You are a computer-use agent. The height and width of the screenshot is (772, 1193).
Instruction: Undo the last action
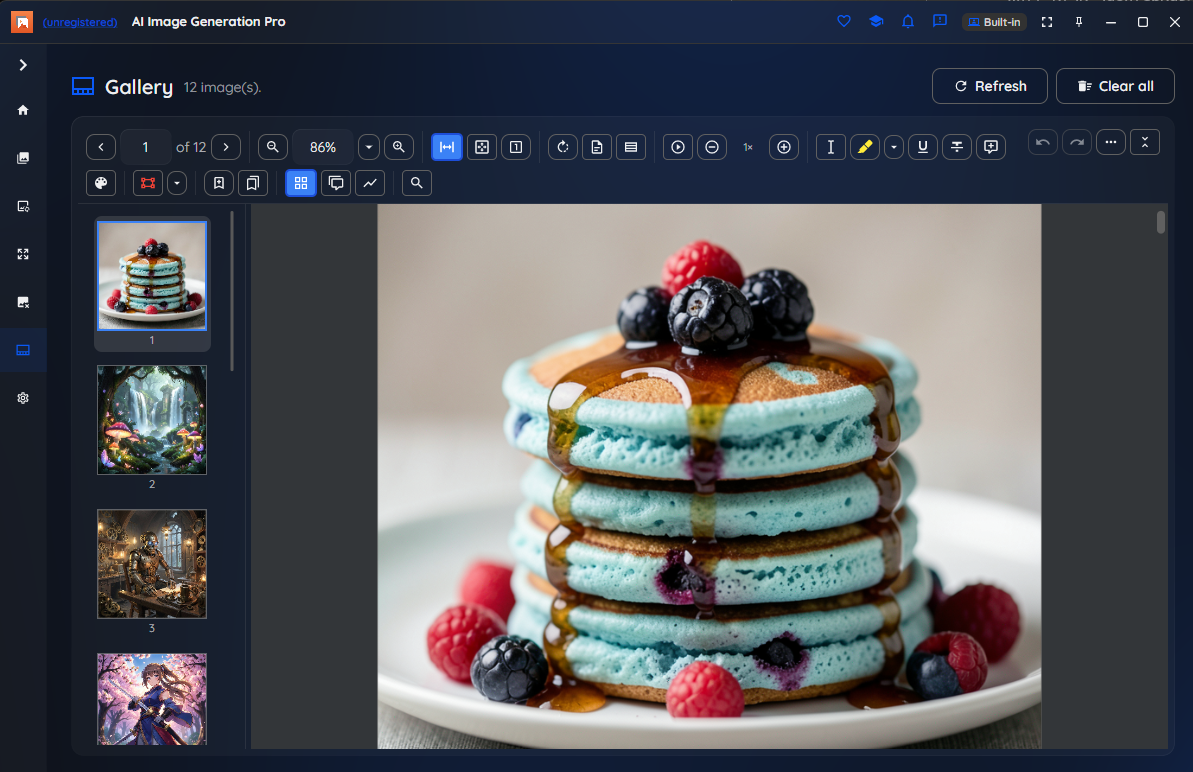pos(1043,142)
